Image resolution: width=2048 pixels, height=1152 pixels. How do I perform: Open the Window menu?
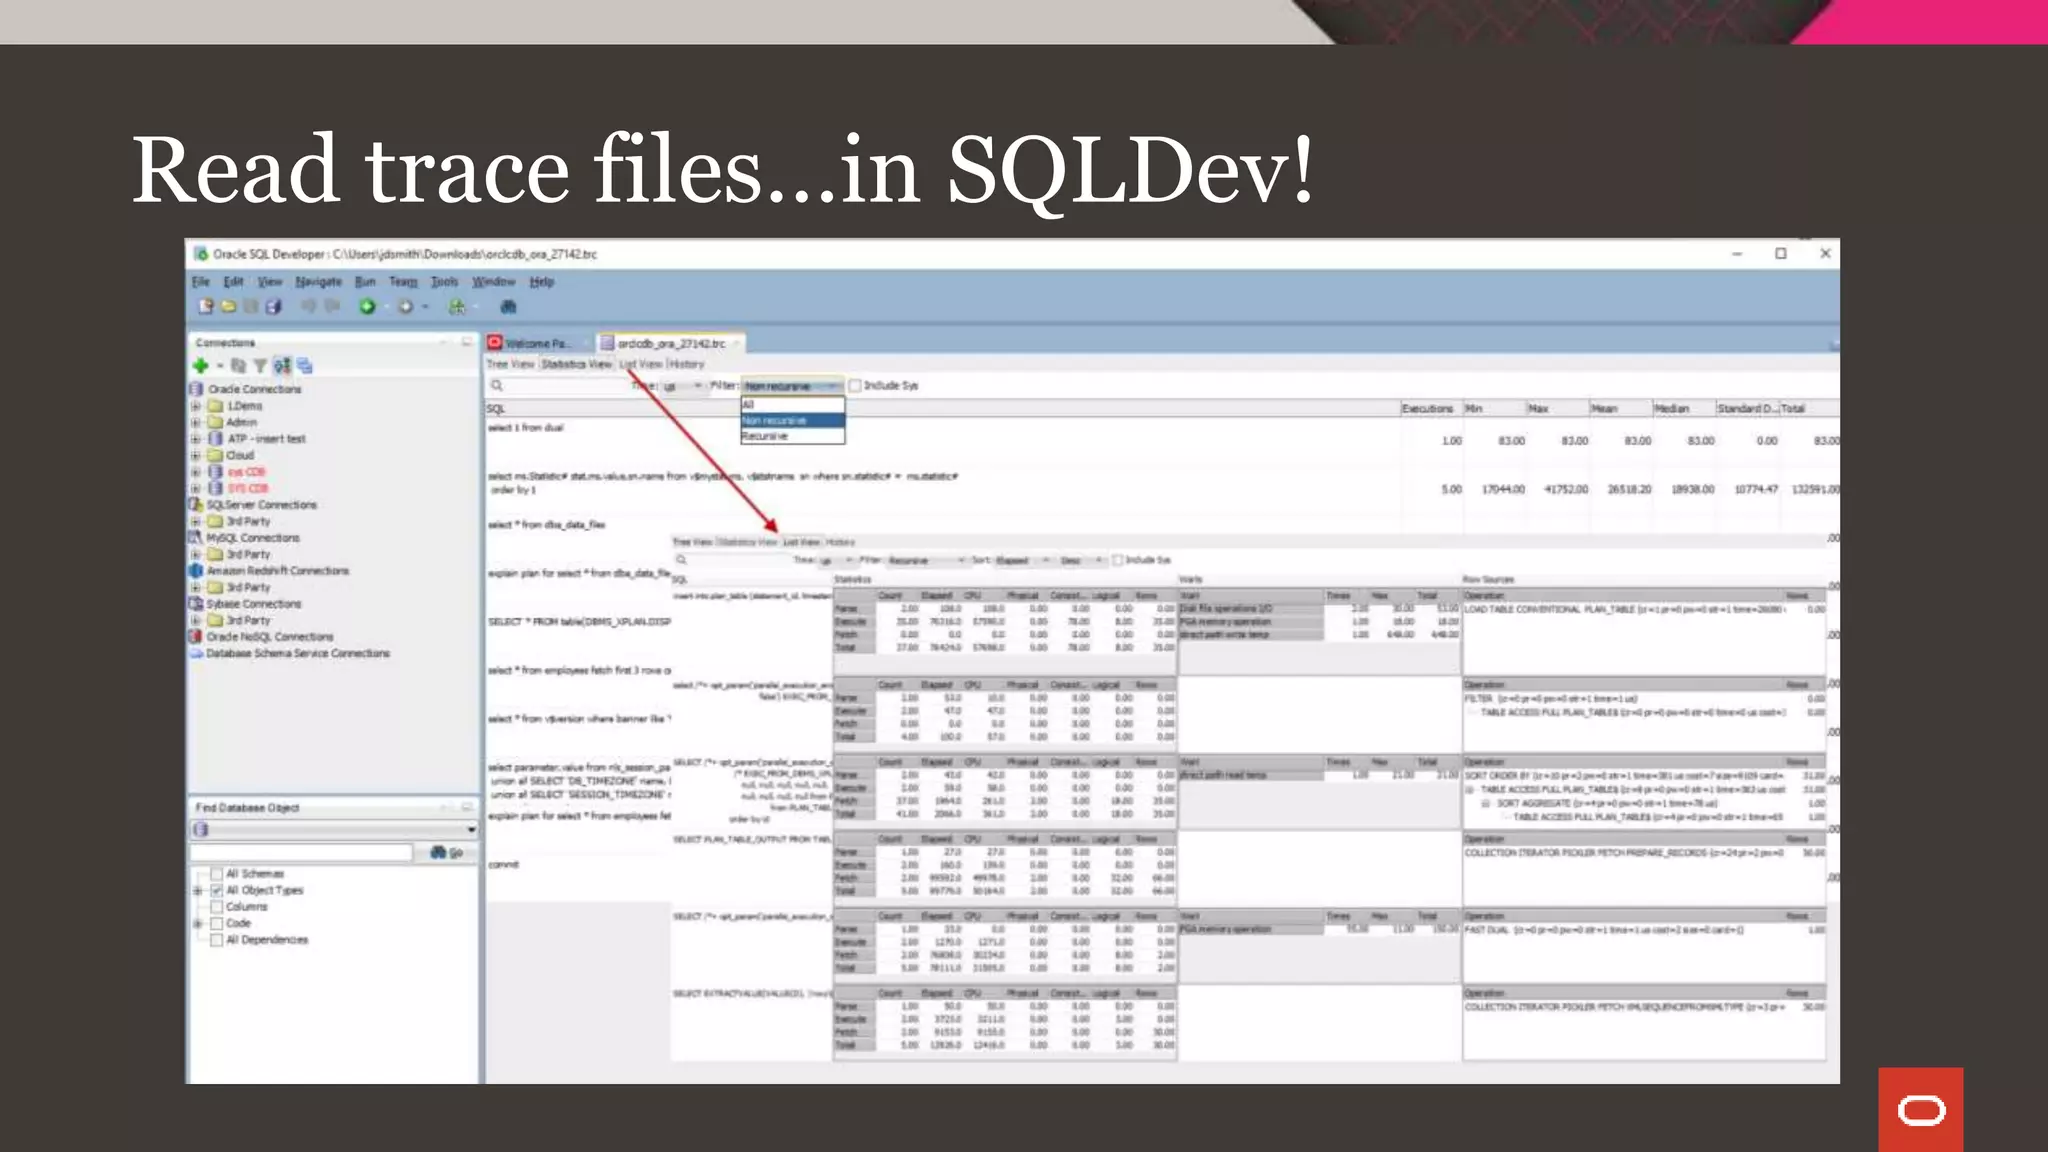pos(493,282)
